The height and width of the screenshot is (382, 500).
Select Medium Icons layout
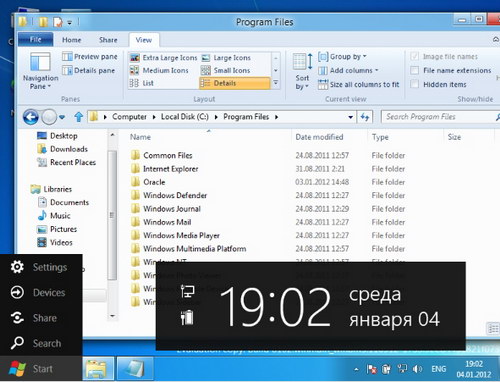pos(159,70)
